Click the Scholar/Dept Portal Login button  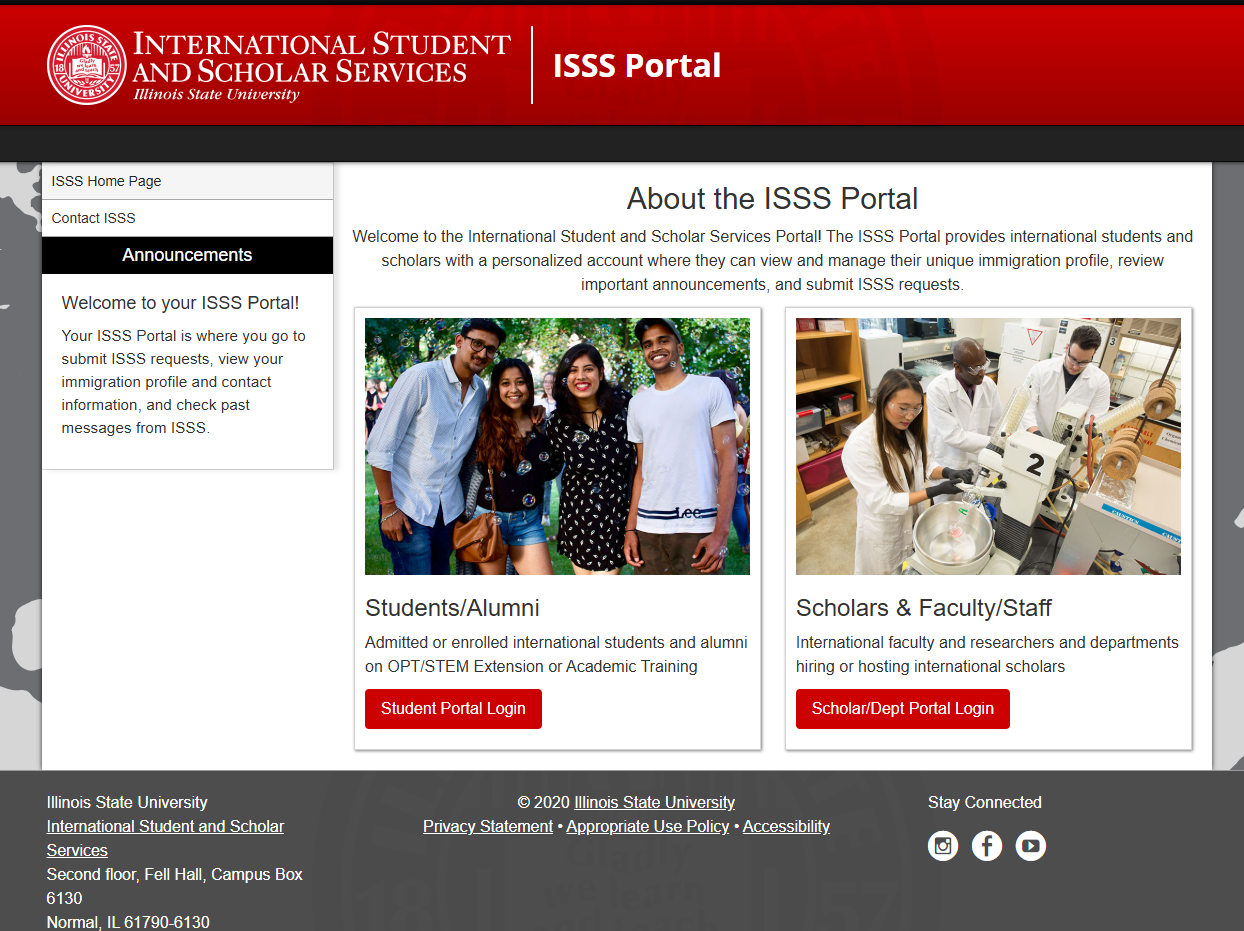tap(902, 708)
